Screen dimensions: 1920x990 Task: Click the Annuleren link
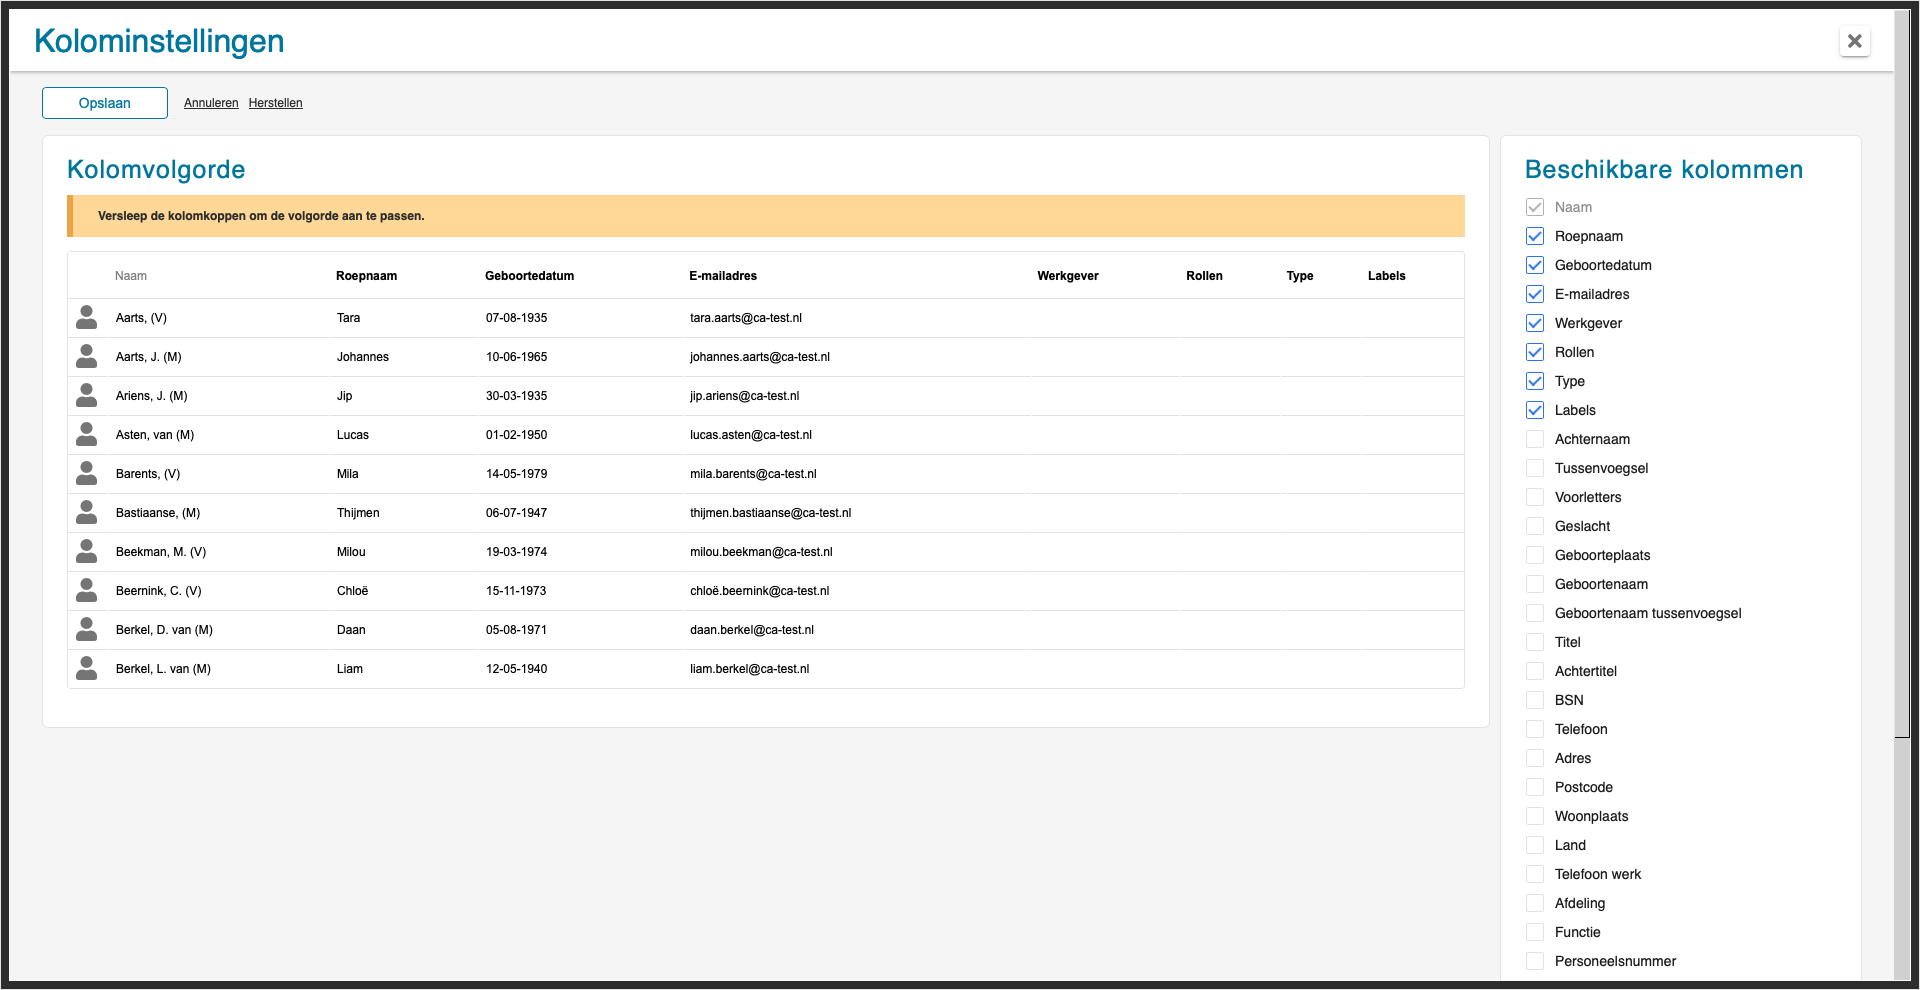(x=211, y=103)
